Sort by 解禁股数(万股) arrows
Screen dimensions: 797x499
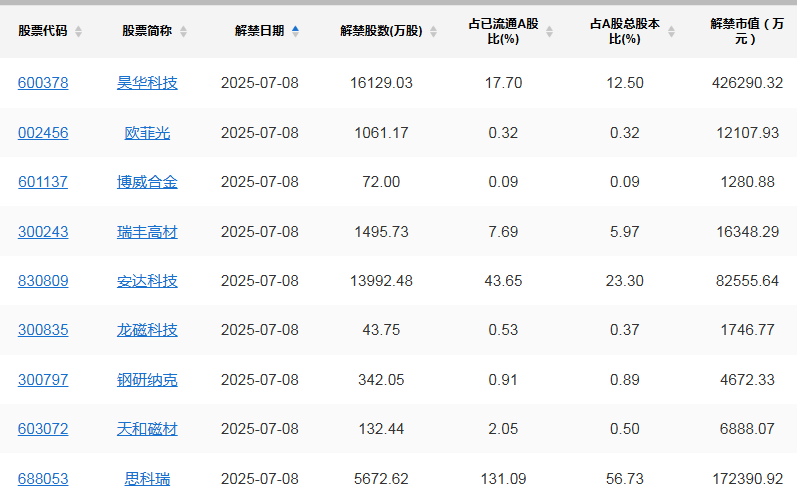[x=434, y=32]
